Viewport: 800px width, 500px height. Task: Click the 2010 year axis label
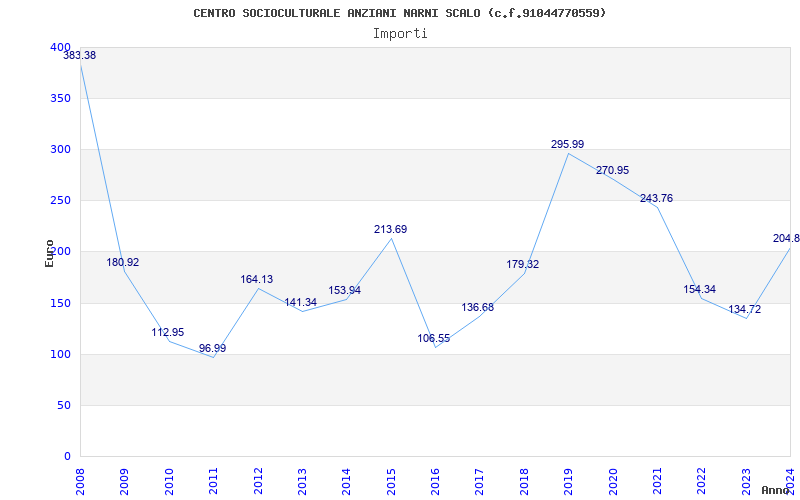pos(169,481)
